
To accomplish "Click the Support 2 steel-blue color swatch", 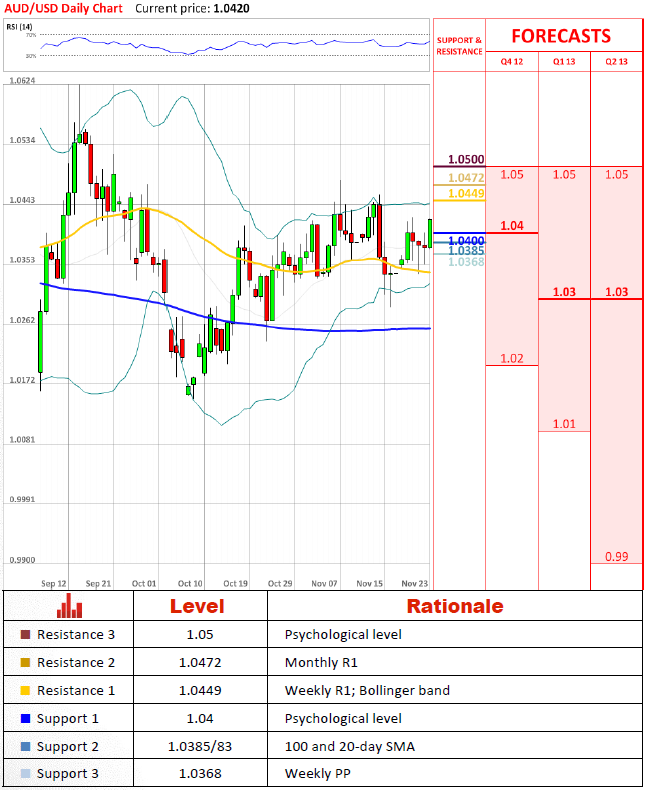I will pos(25,747).
